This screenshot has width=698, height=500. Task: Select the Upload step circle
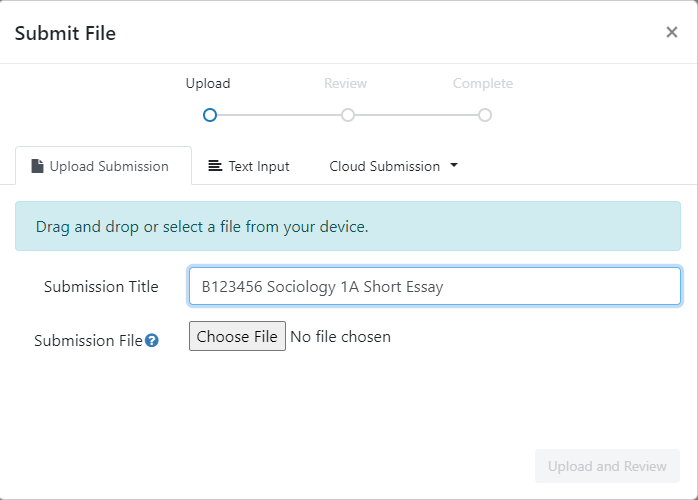click(209, 115)
